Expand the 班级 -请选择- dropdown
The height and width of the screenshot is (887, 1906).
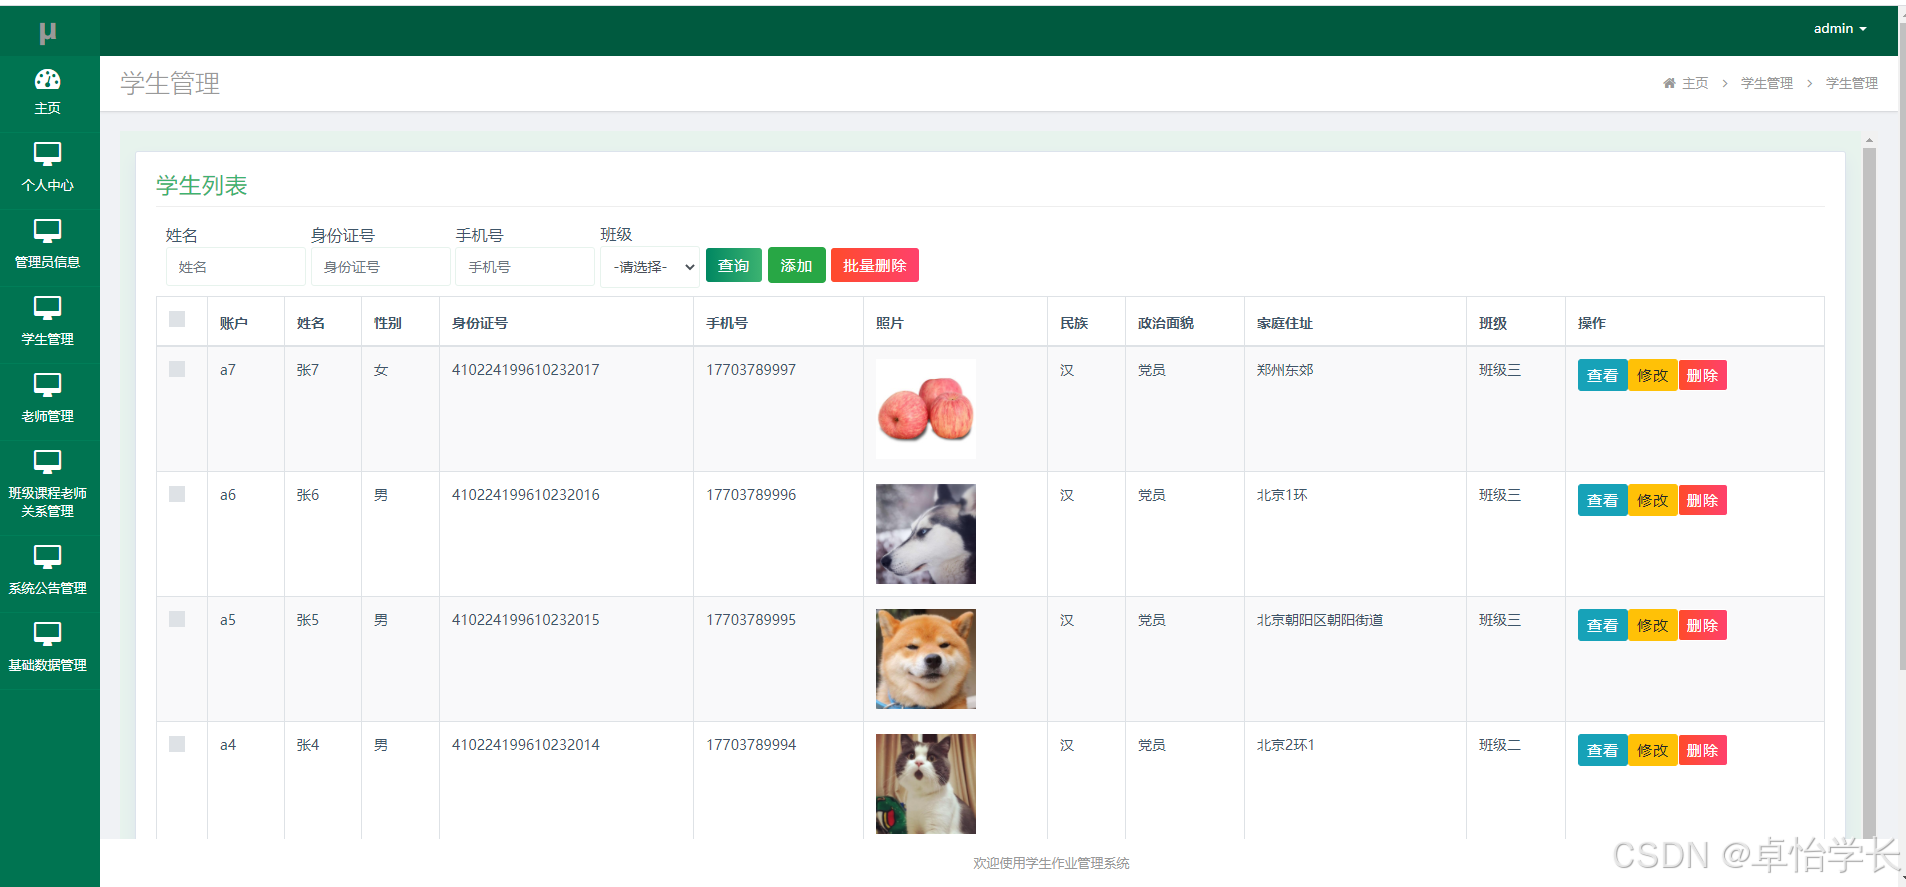coord(650,267)
